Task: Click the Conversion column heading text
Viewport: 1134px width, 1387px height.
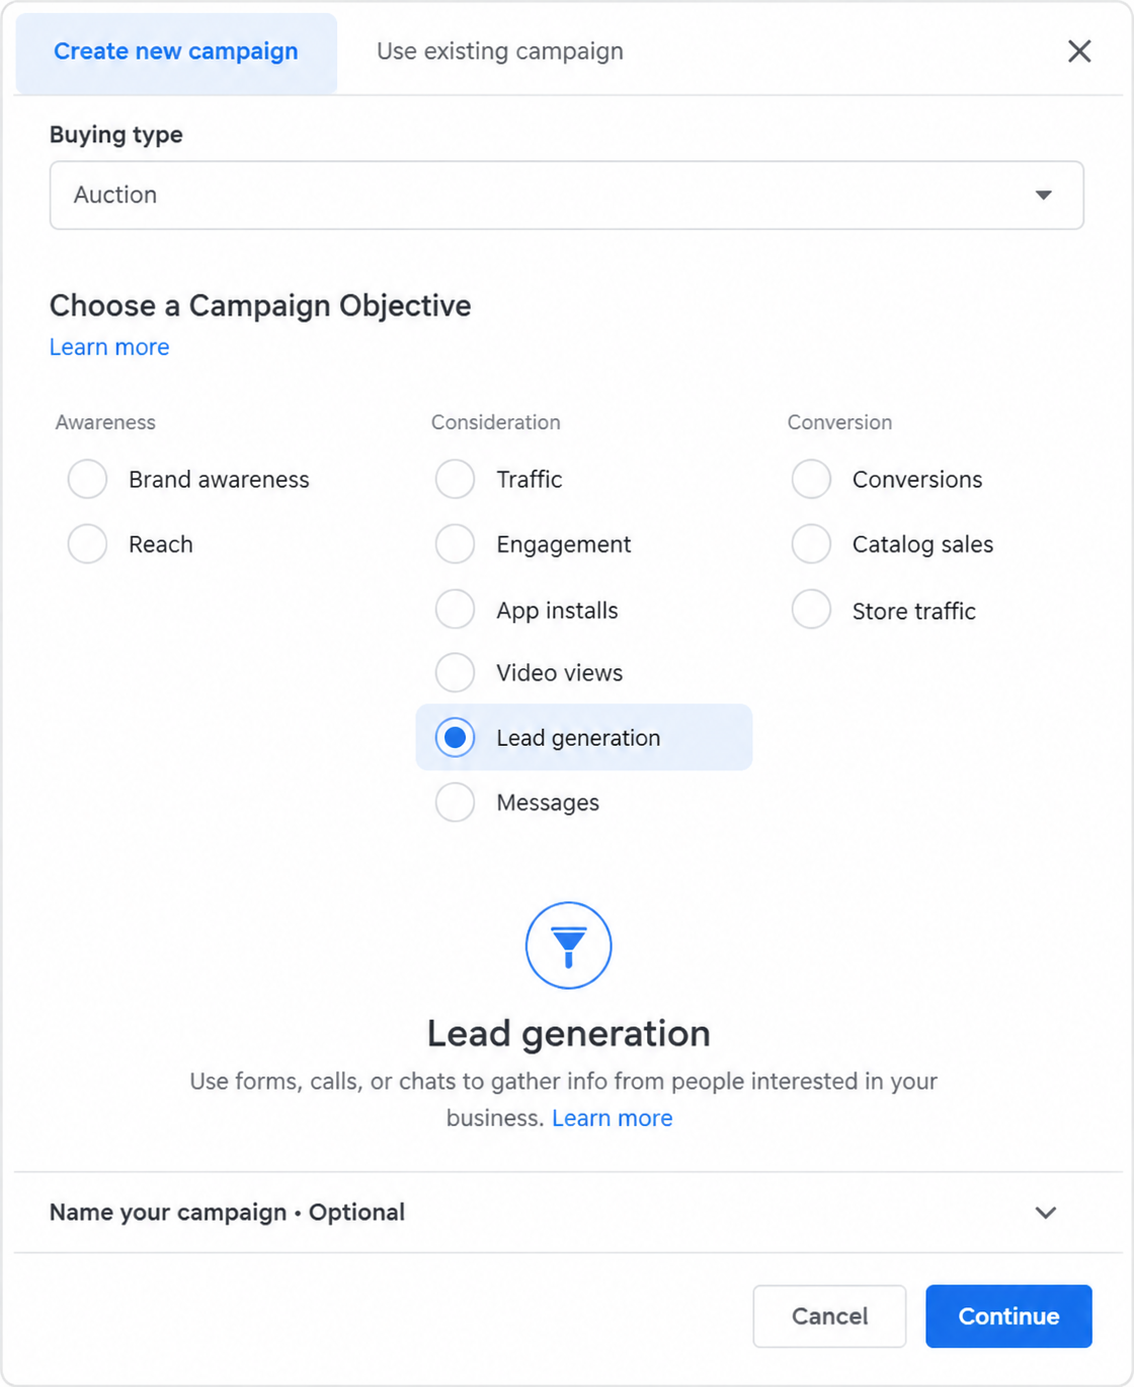Action: [x=840, y=422]
